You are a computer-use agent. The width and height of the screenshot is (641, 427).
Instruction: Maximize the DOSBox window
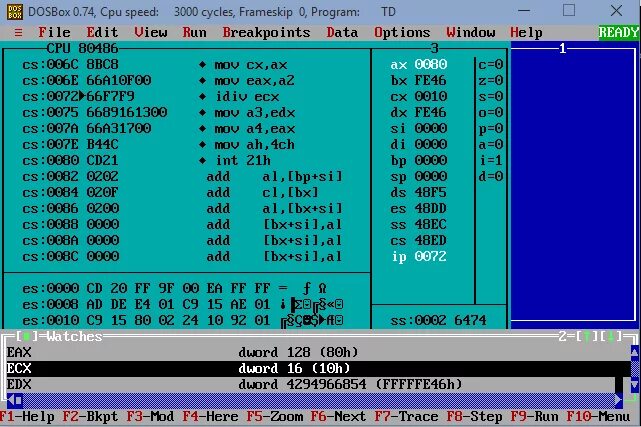(569, 11)
